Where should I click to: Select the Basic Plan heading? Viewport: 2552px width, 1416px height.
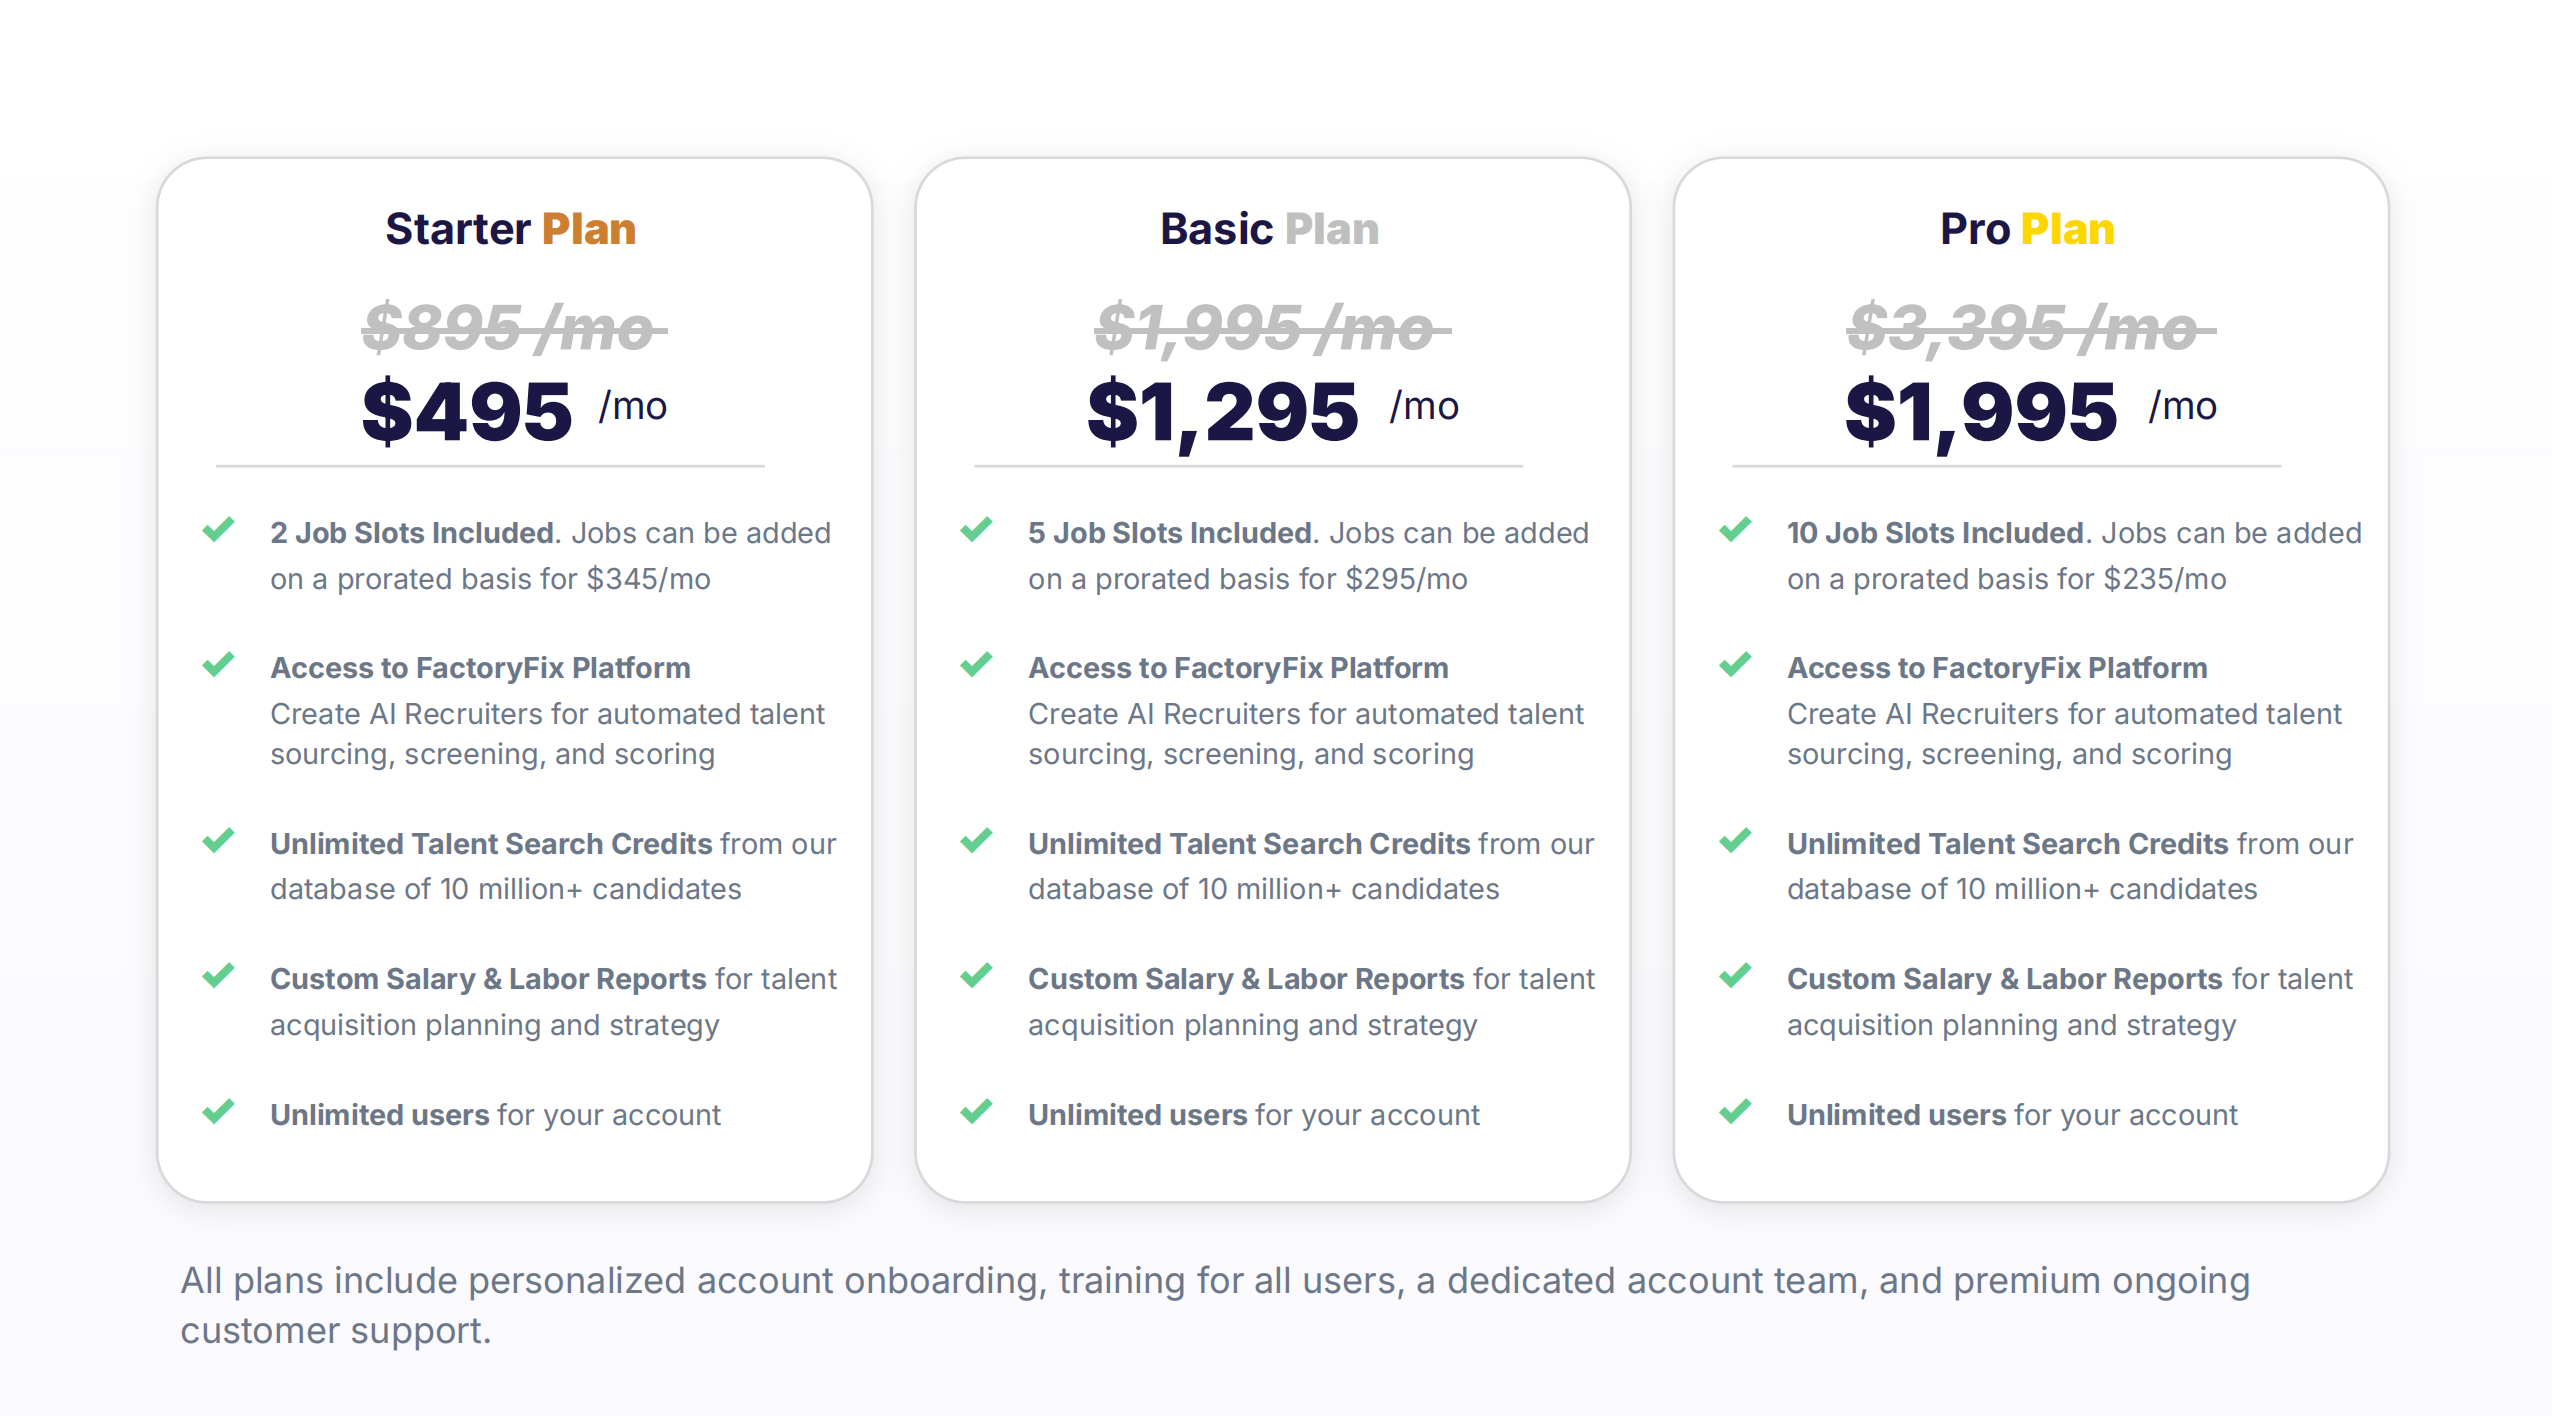(x=1269, y=229)
